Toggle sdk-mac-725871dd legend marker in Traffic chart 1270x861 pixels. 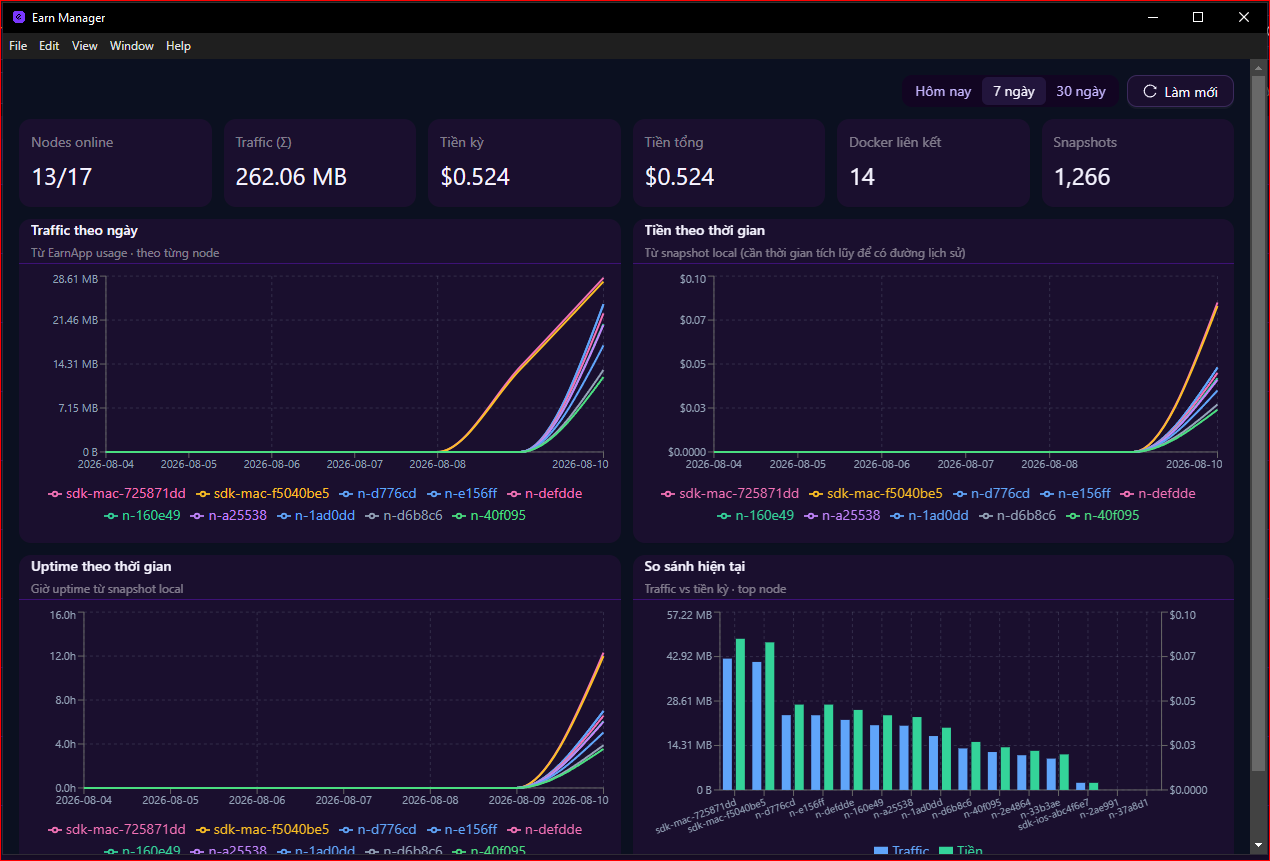[54, 493]
